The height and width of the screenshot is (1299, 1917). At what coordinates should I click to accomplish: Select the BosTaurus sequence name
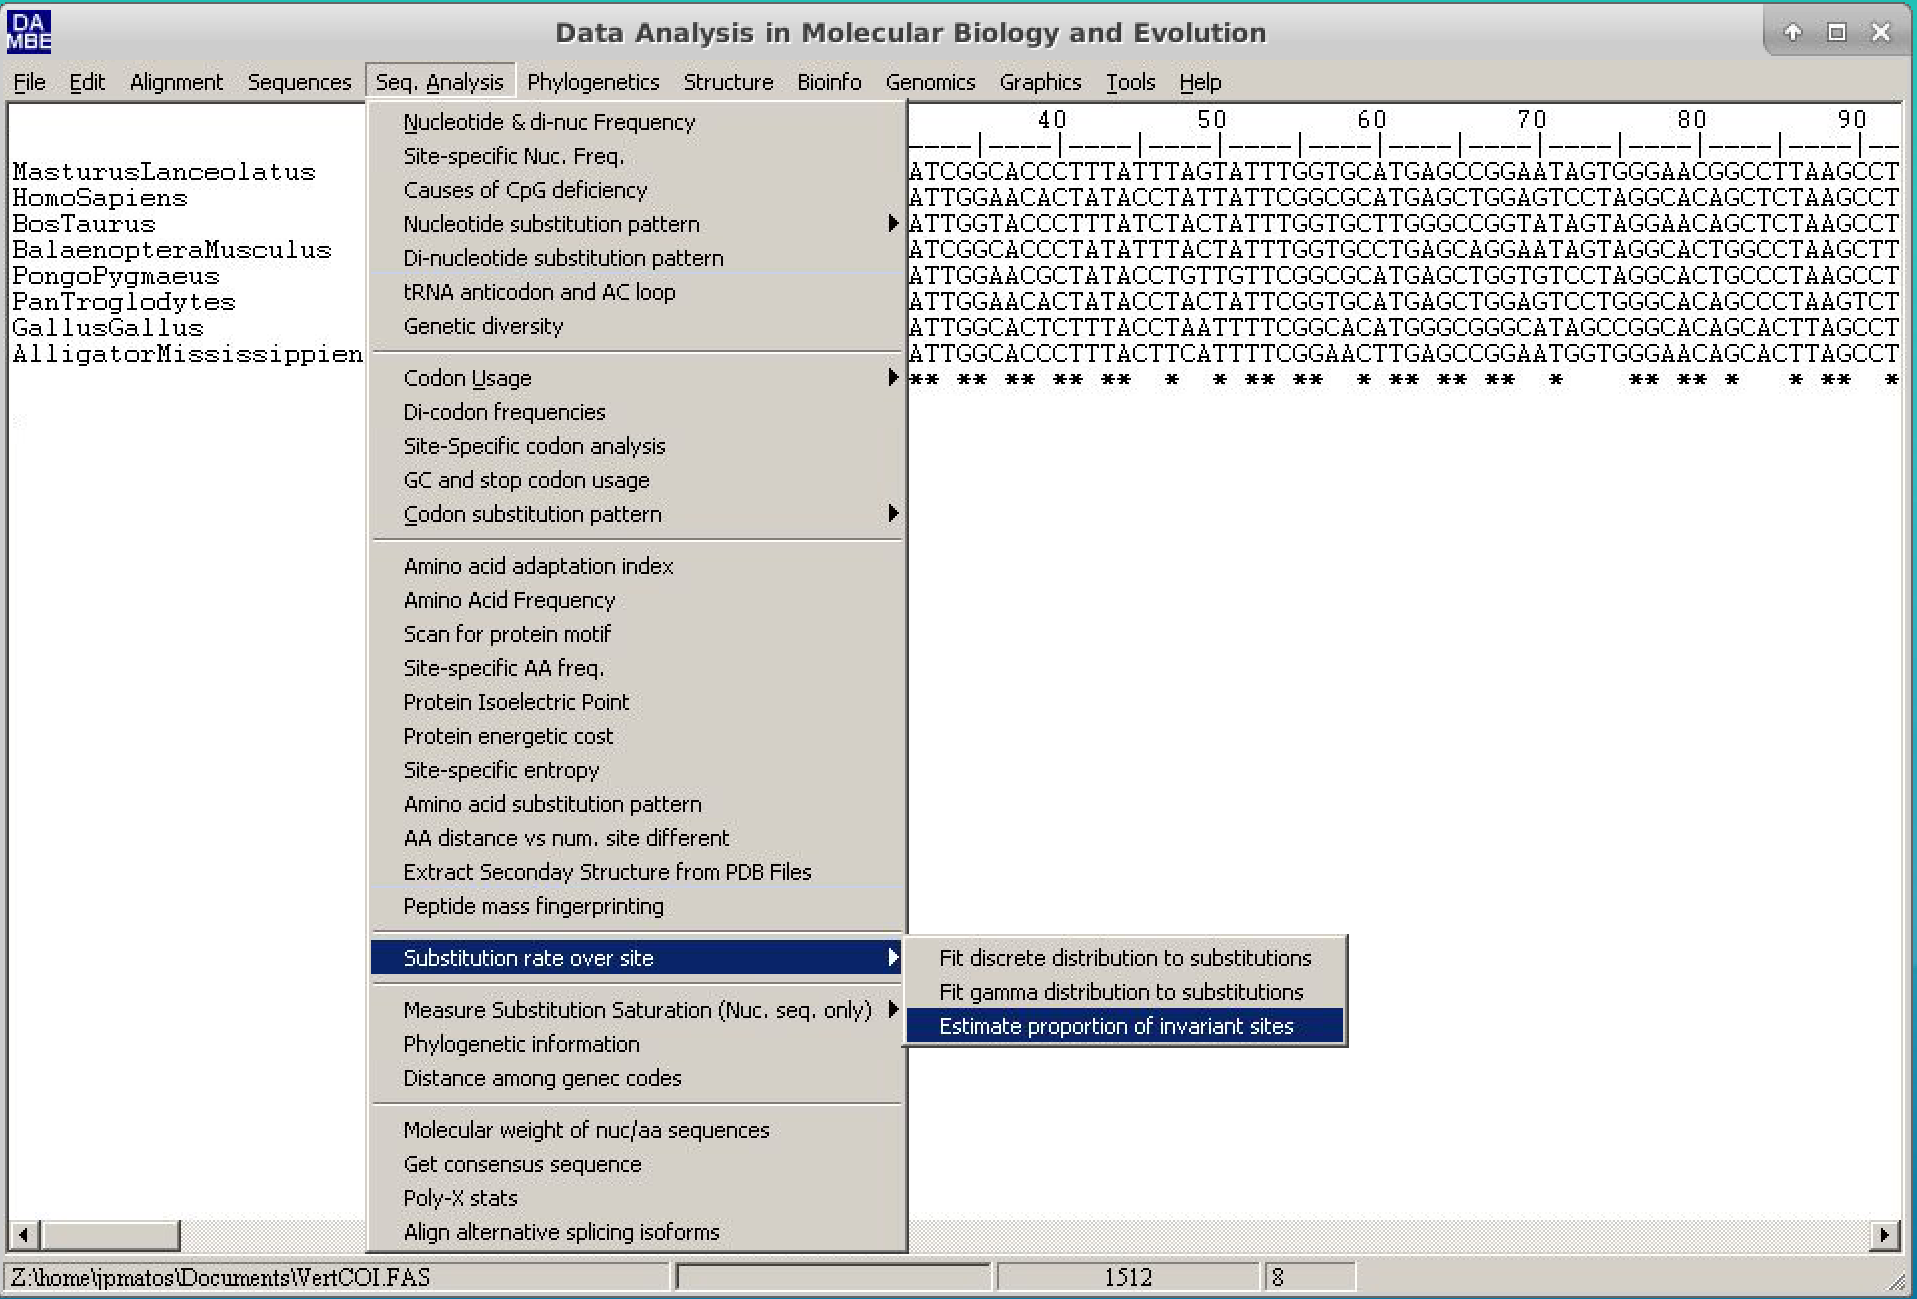(84, 224)
